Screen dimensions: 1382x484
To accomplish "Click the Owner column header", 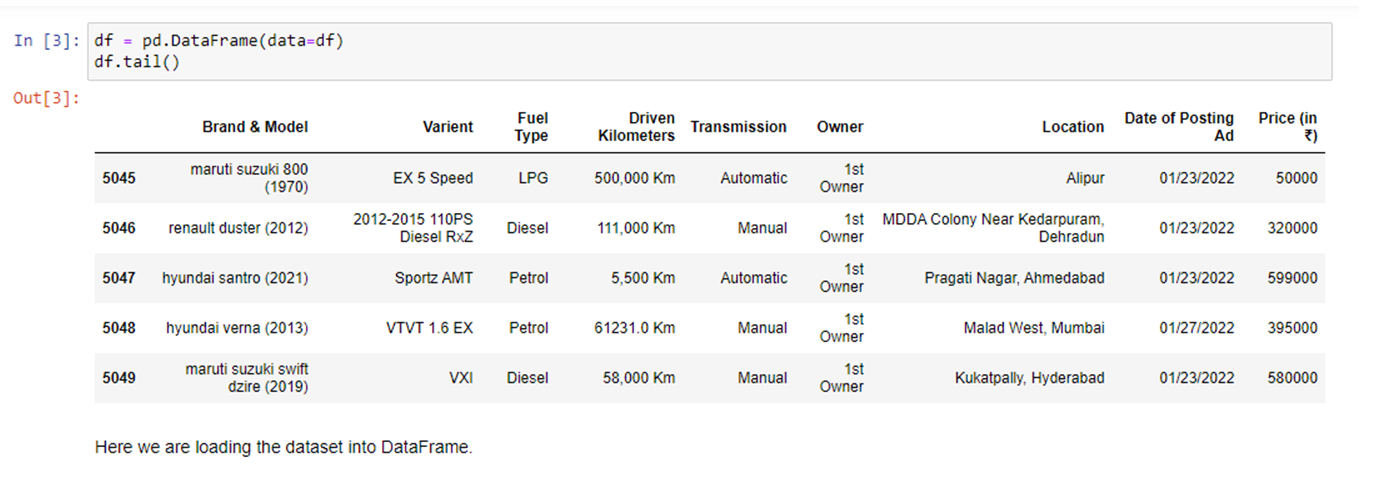I will (x=840, y=127).
